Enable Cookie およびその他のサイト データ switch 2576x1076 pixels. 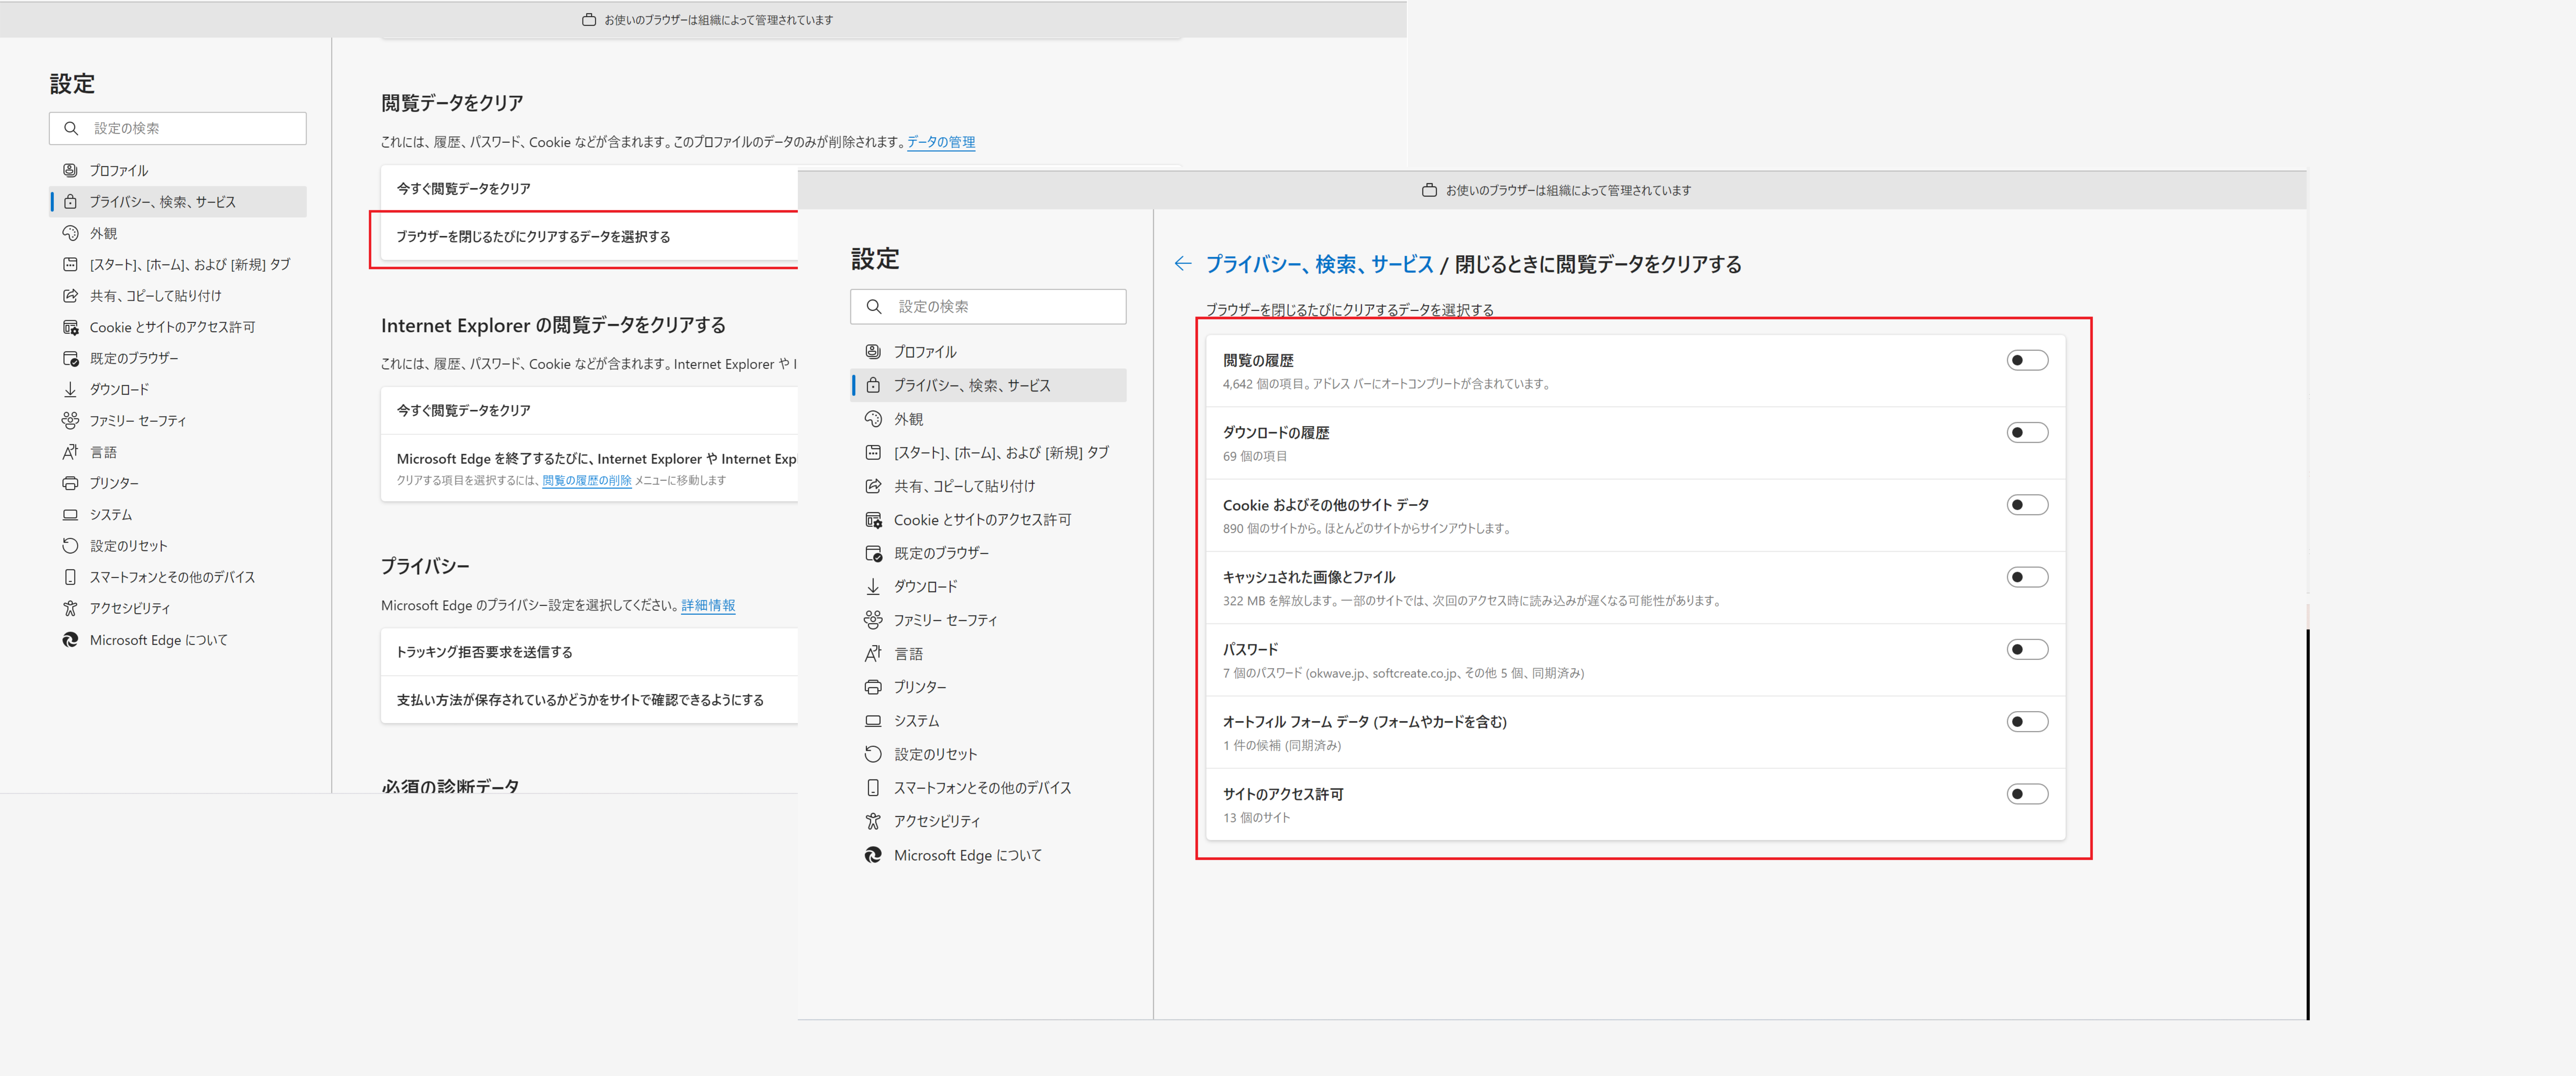(2027, 505)
